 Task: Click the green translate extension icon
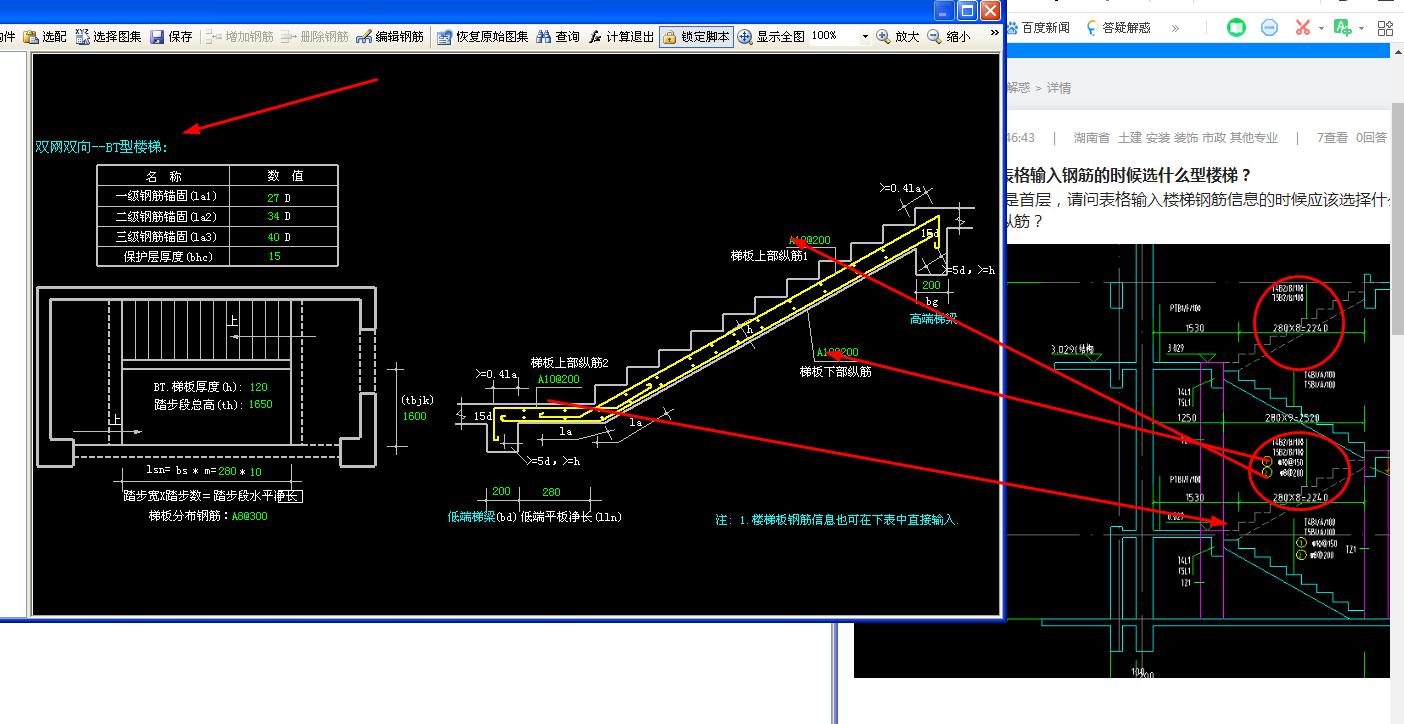click(1343, 28)
